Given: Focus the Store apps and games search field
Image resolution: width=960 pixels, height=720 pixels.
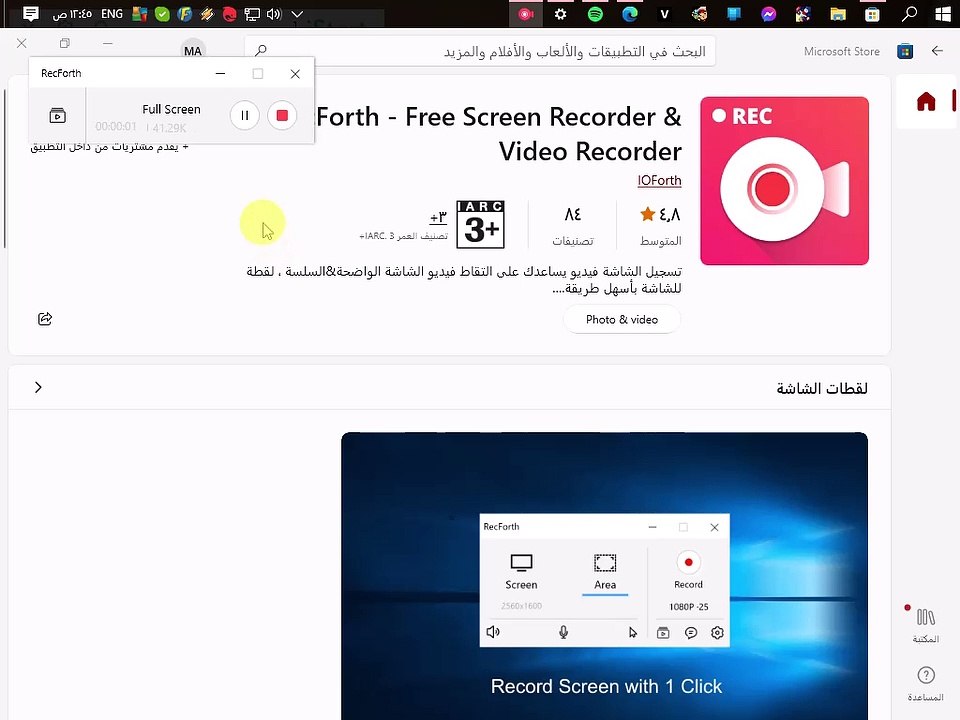Looking at the screenshot, I should 480,51.
